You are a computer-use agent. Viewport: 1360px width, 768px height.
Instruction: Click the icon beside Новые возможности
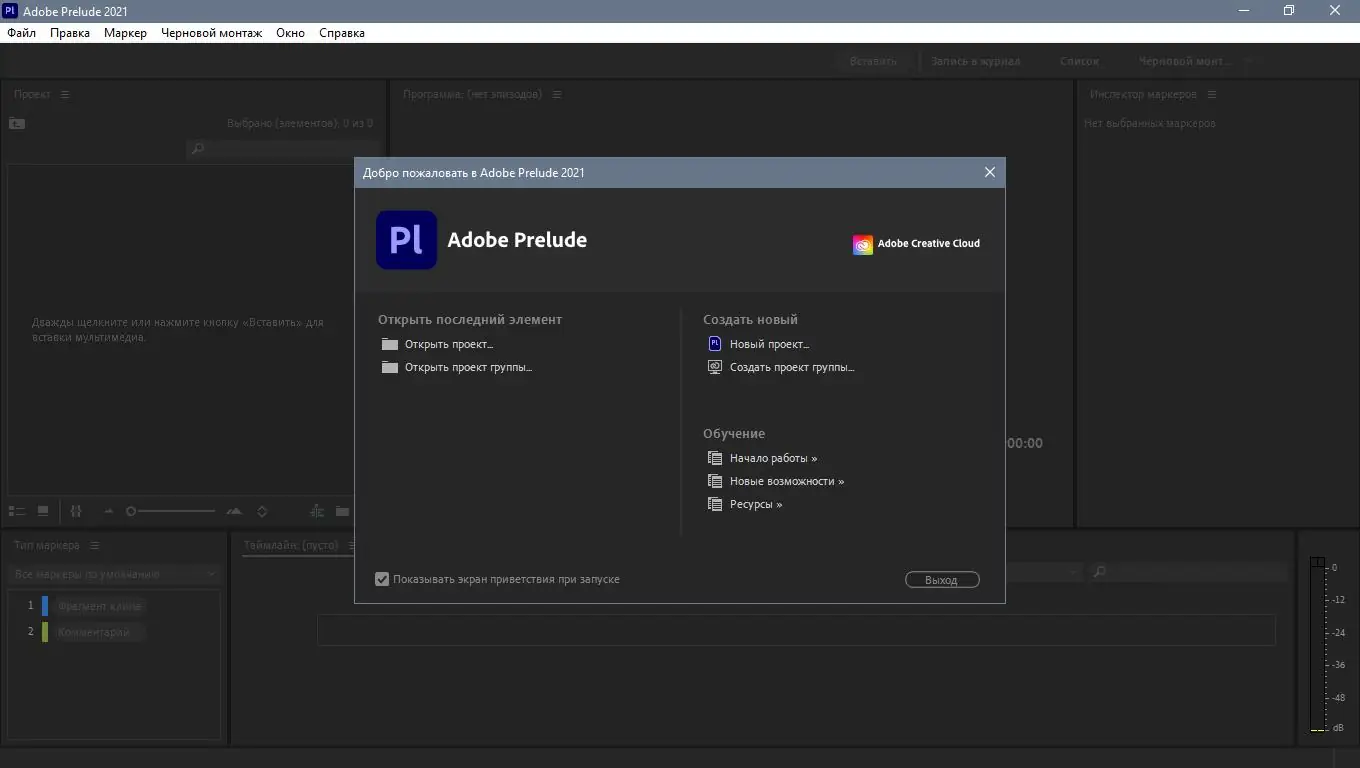click(714, 481)
